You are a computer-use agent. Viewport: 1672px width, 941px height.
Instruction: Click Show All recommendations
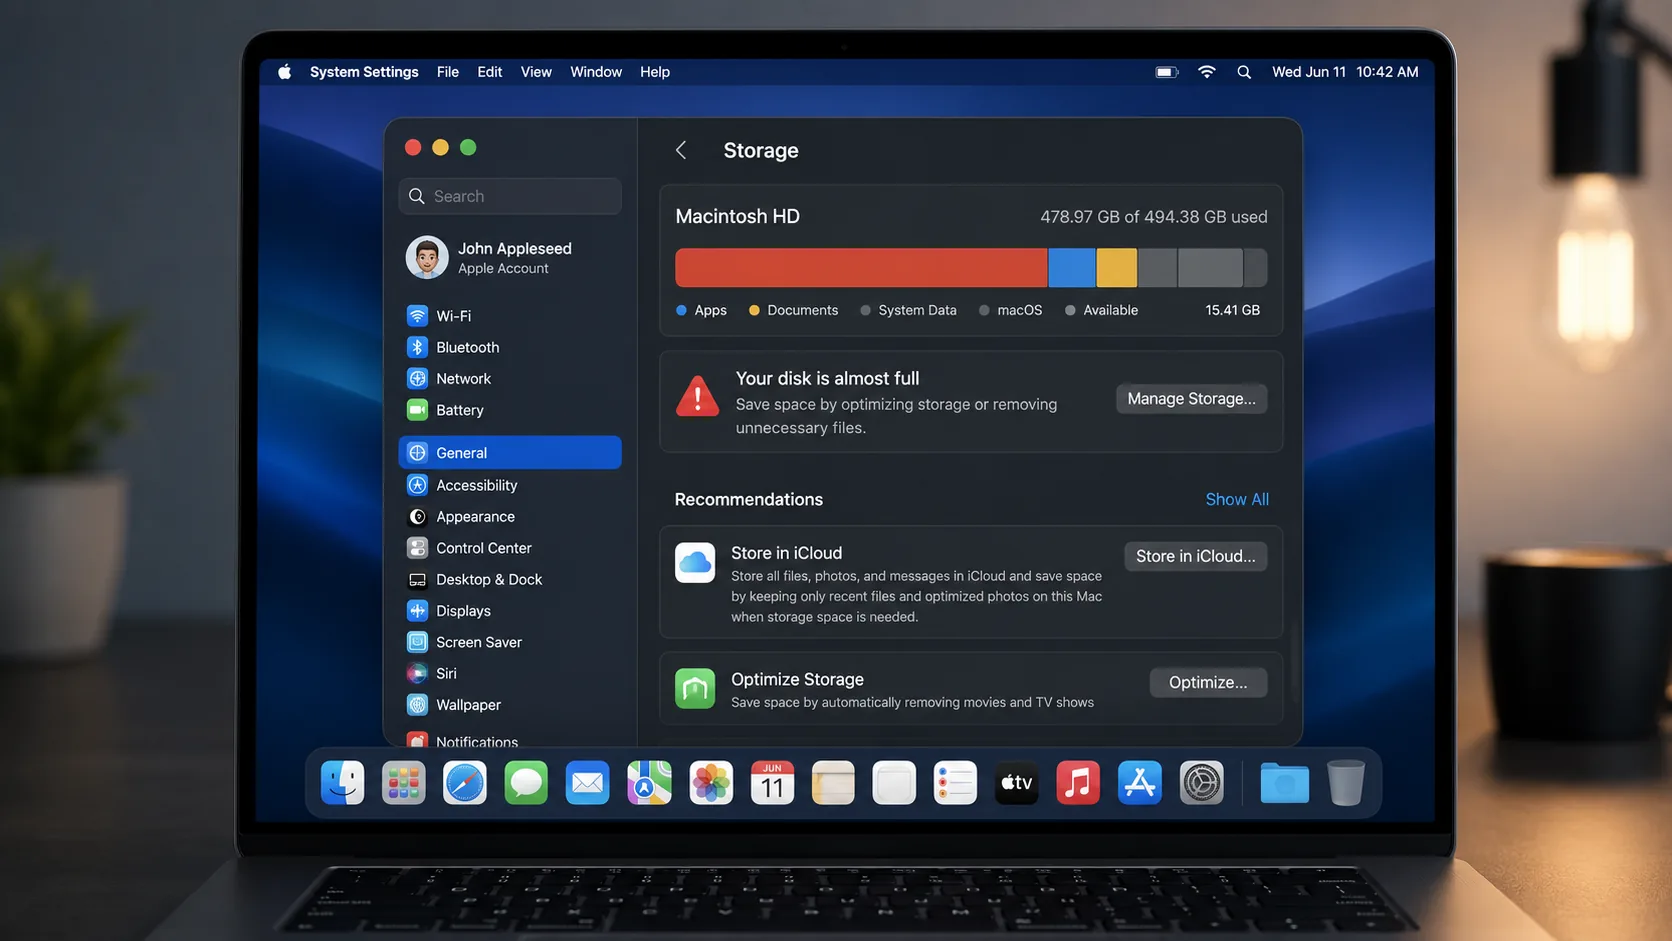[x=1237, y=499]
